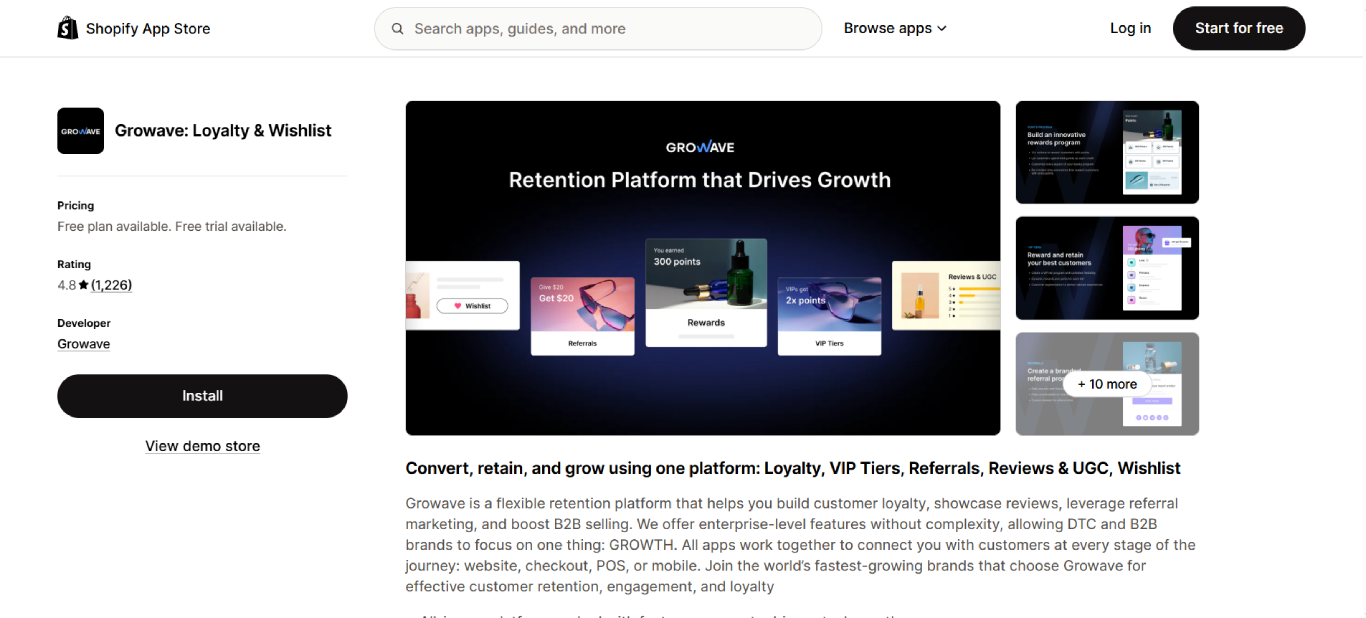Click the Referrals Get $20 card
The width and height of the screenshot is (1366, 618).
click(x=583, y=313)
